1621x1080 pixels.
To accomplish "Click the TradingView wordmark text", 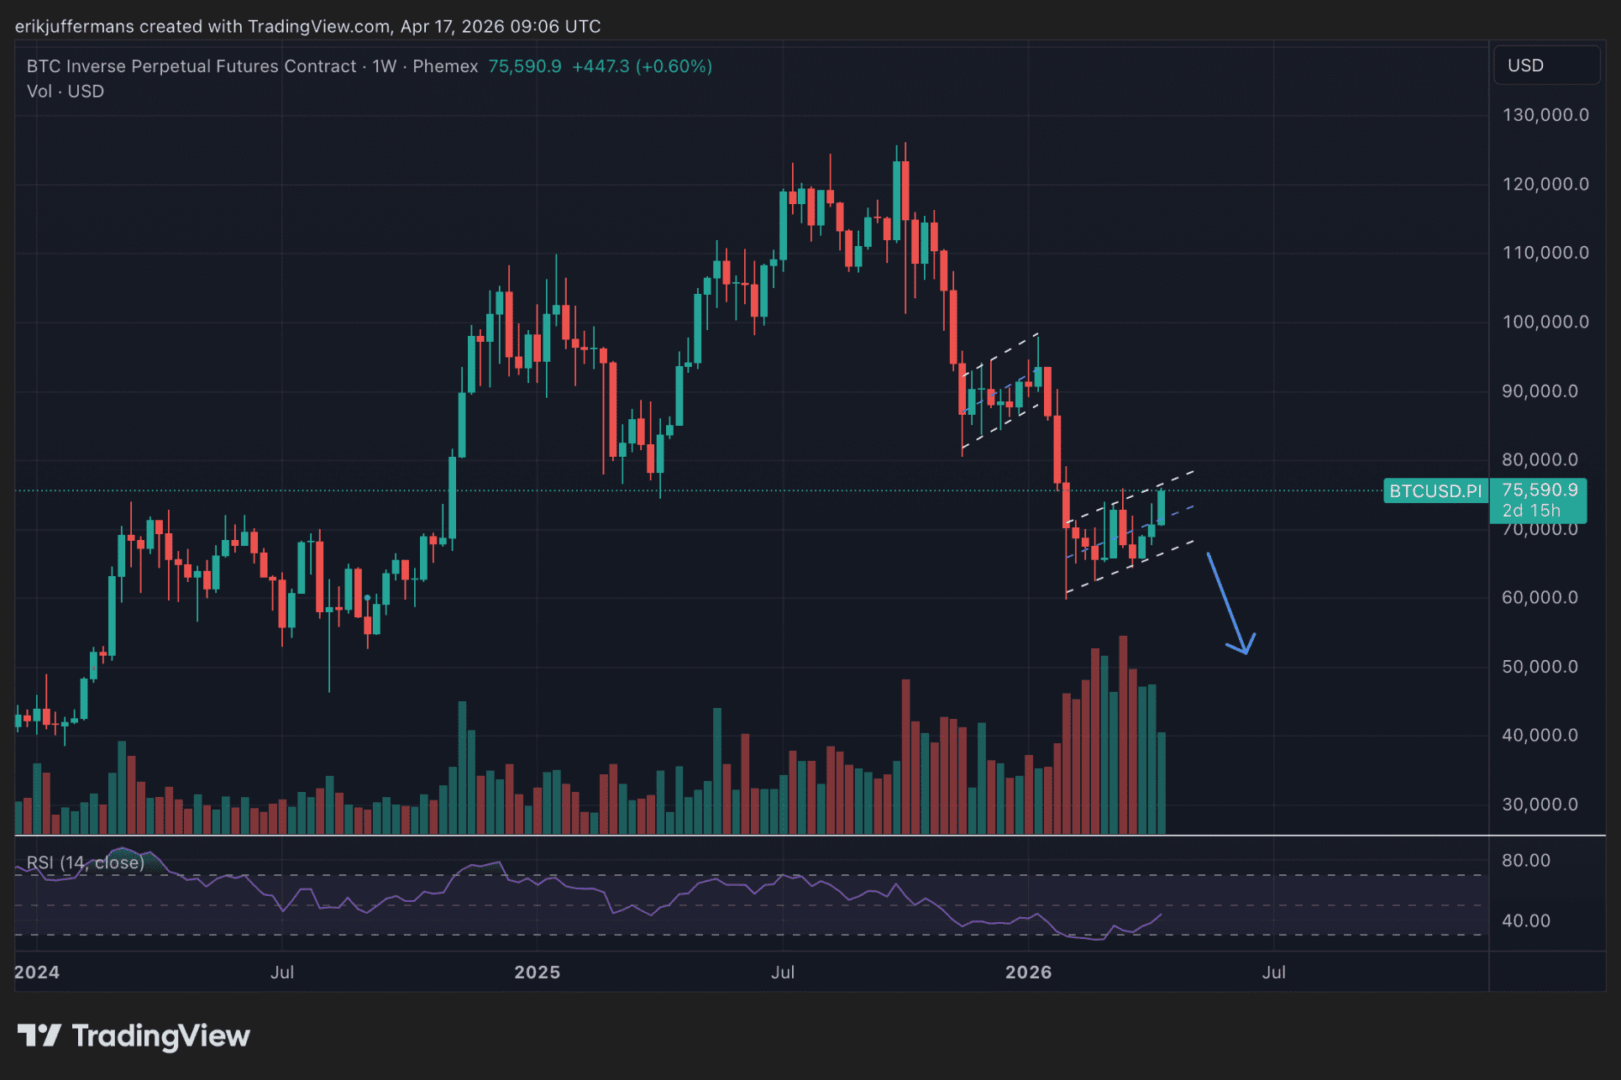I will coord(160,1036).
